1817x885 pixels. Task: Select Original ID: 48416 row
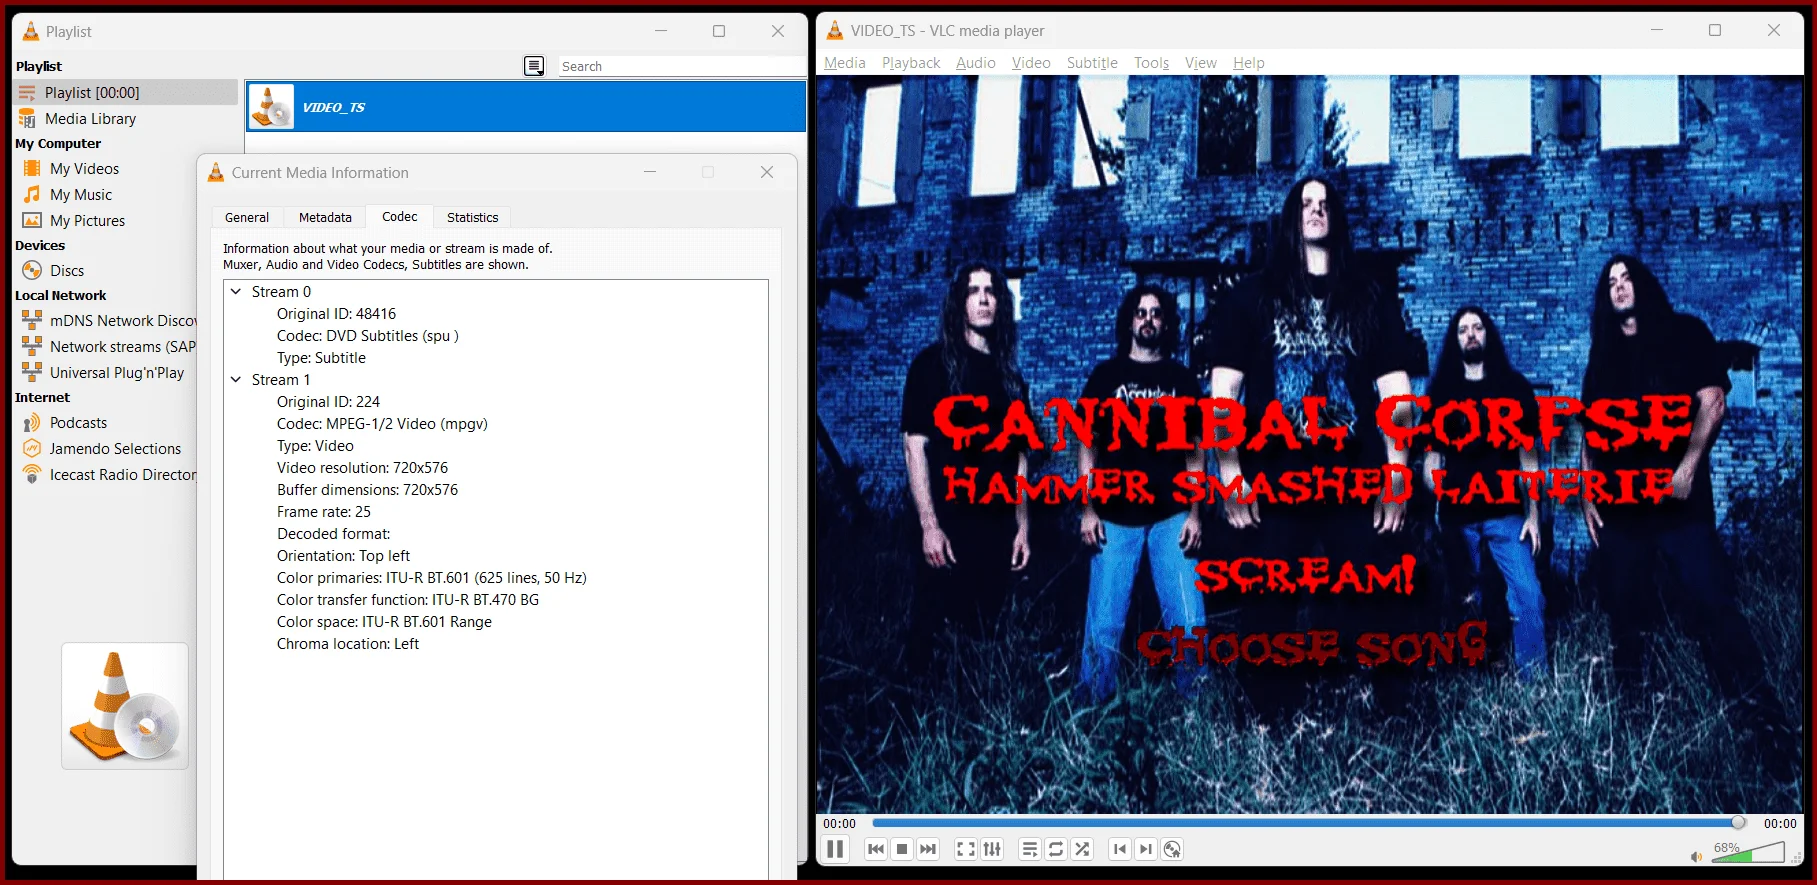pyautogui.click(x=336, y=314)
